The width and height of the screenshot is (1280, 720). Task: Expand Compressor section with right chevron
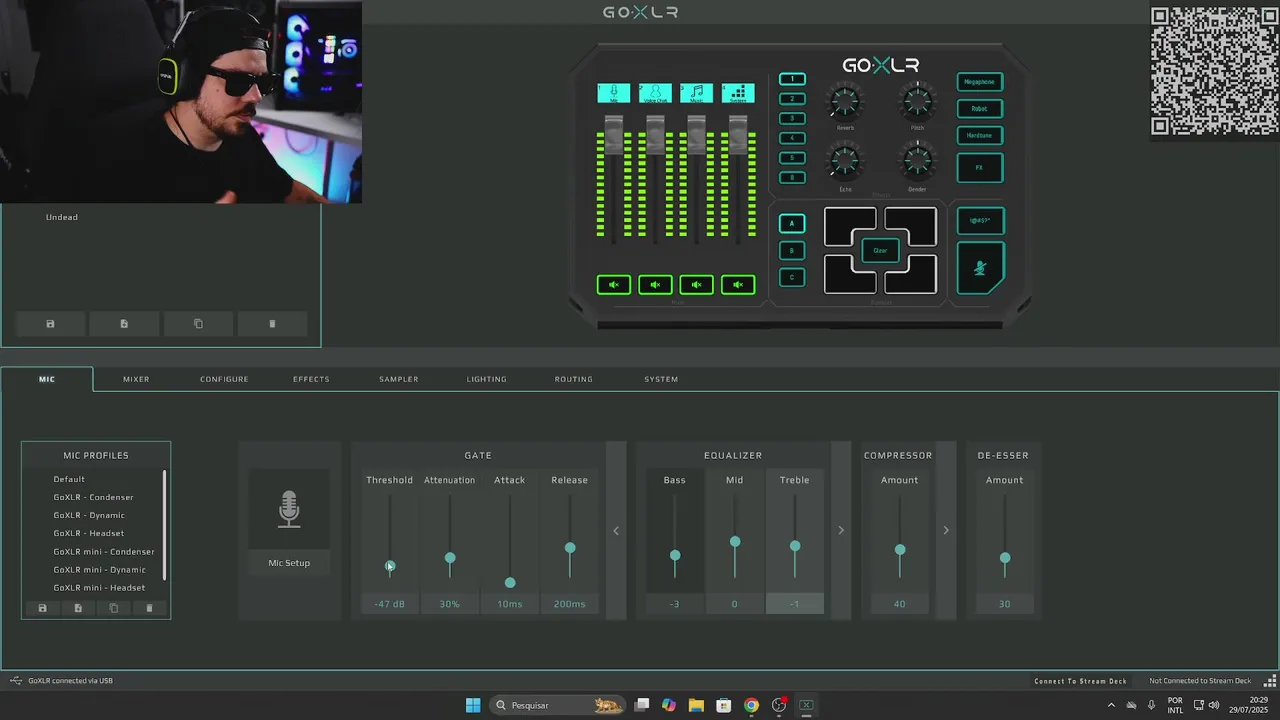(946, 531)
